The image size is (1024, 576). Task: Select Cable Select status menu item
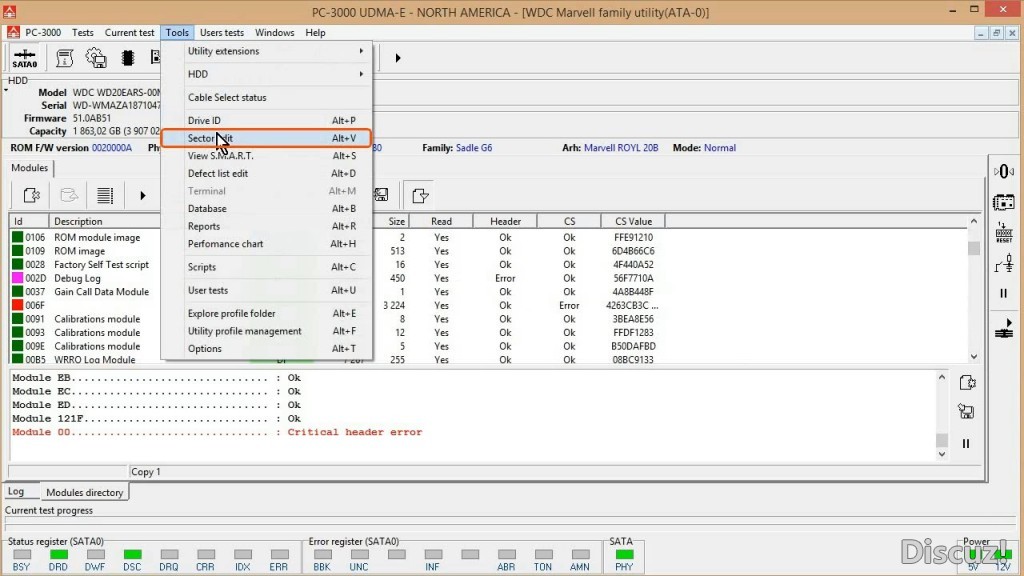pyautogui.click(x=266, y=97)
